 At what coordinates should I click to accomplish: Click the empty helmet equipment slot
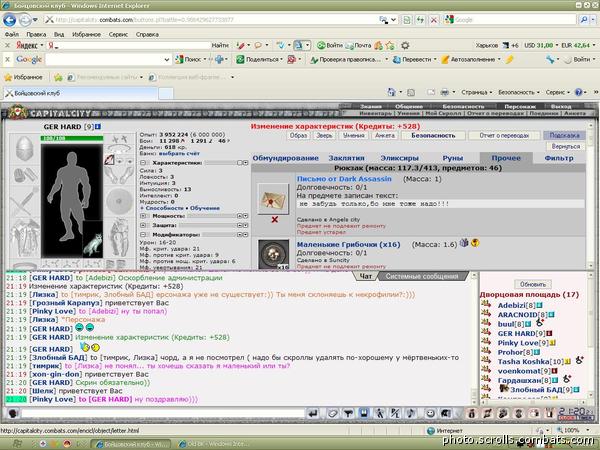click(24, 148)
